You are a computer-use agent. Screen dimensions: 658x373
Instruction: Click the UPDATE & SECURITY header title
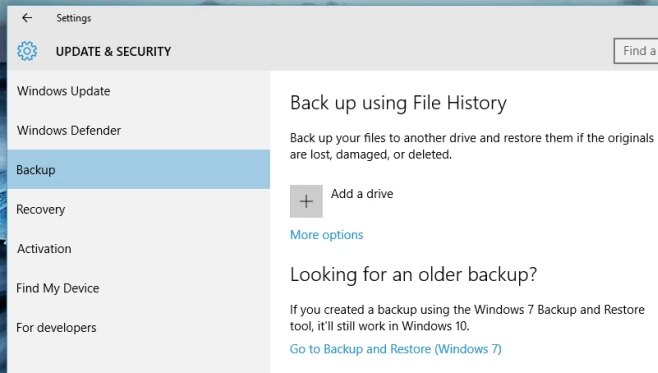click(x=113, y=52)
